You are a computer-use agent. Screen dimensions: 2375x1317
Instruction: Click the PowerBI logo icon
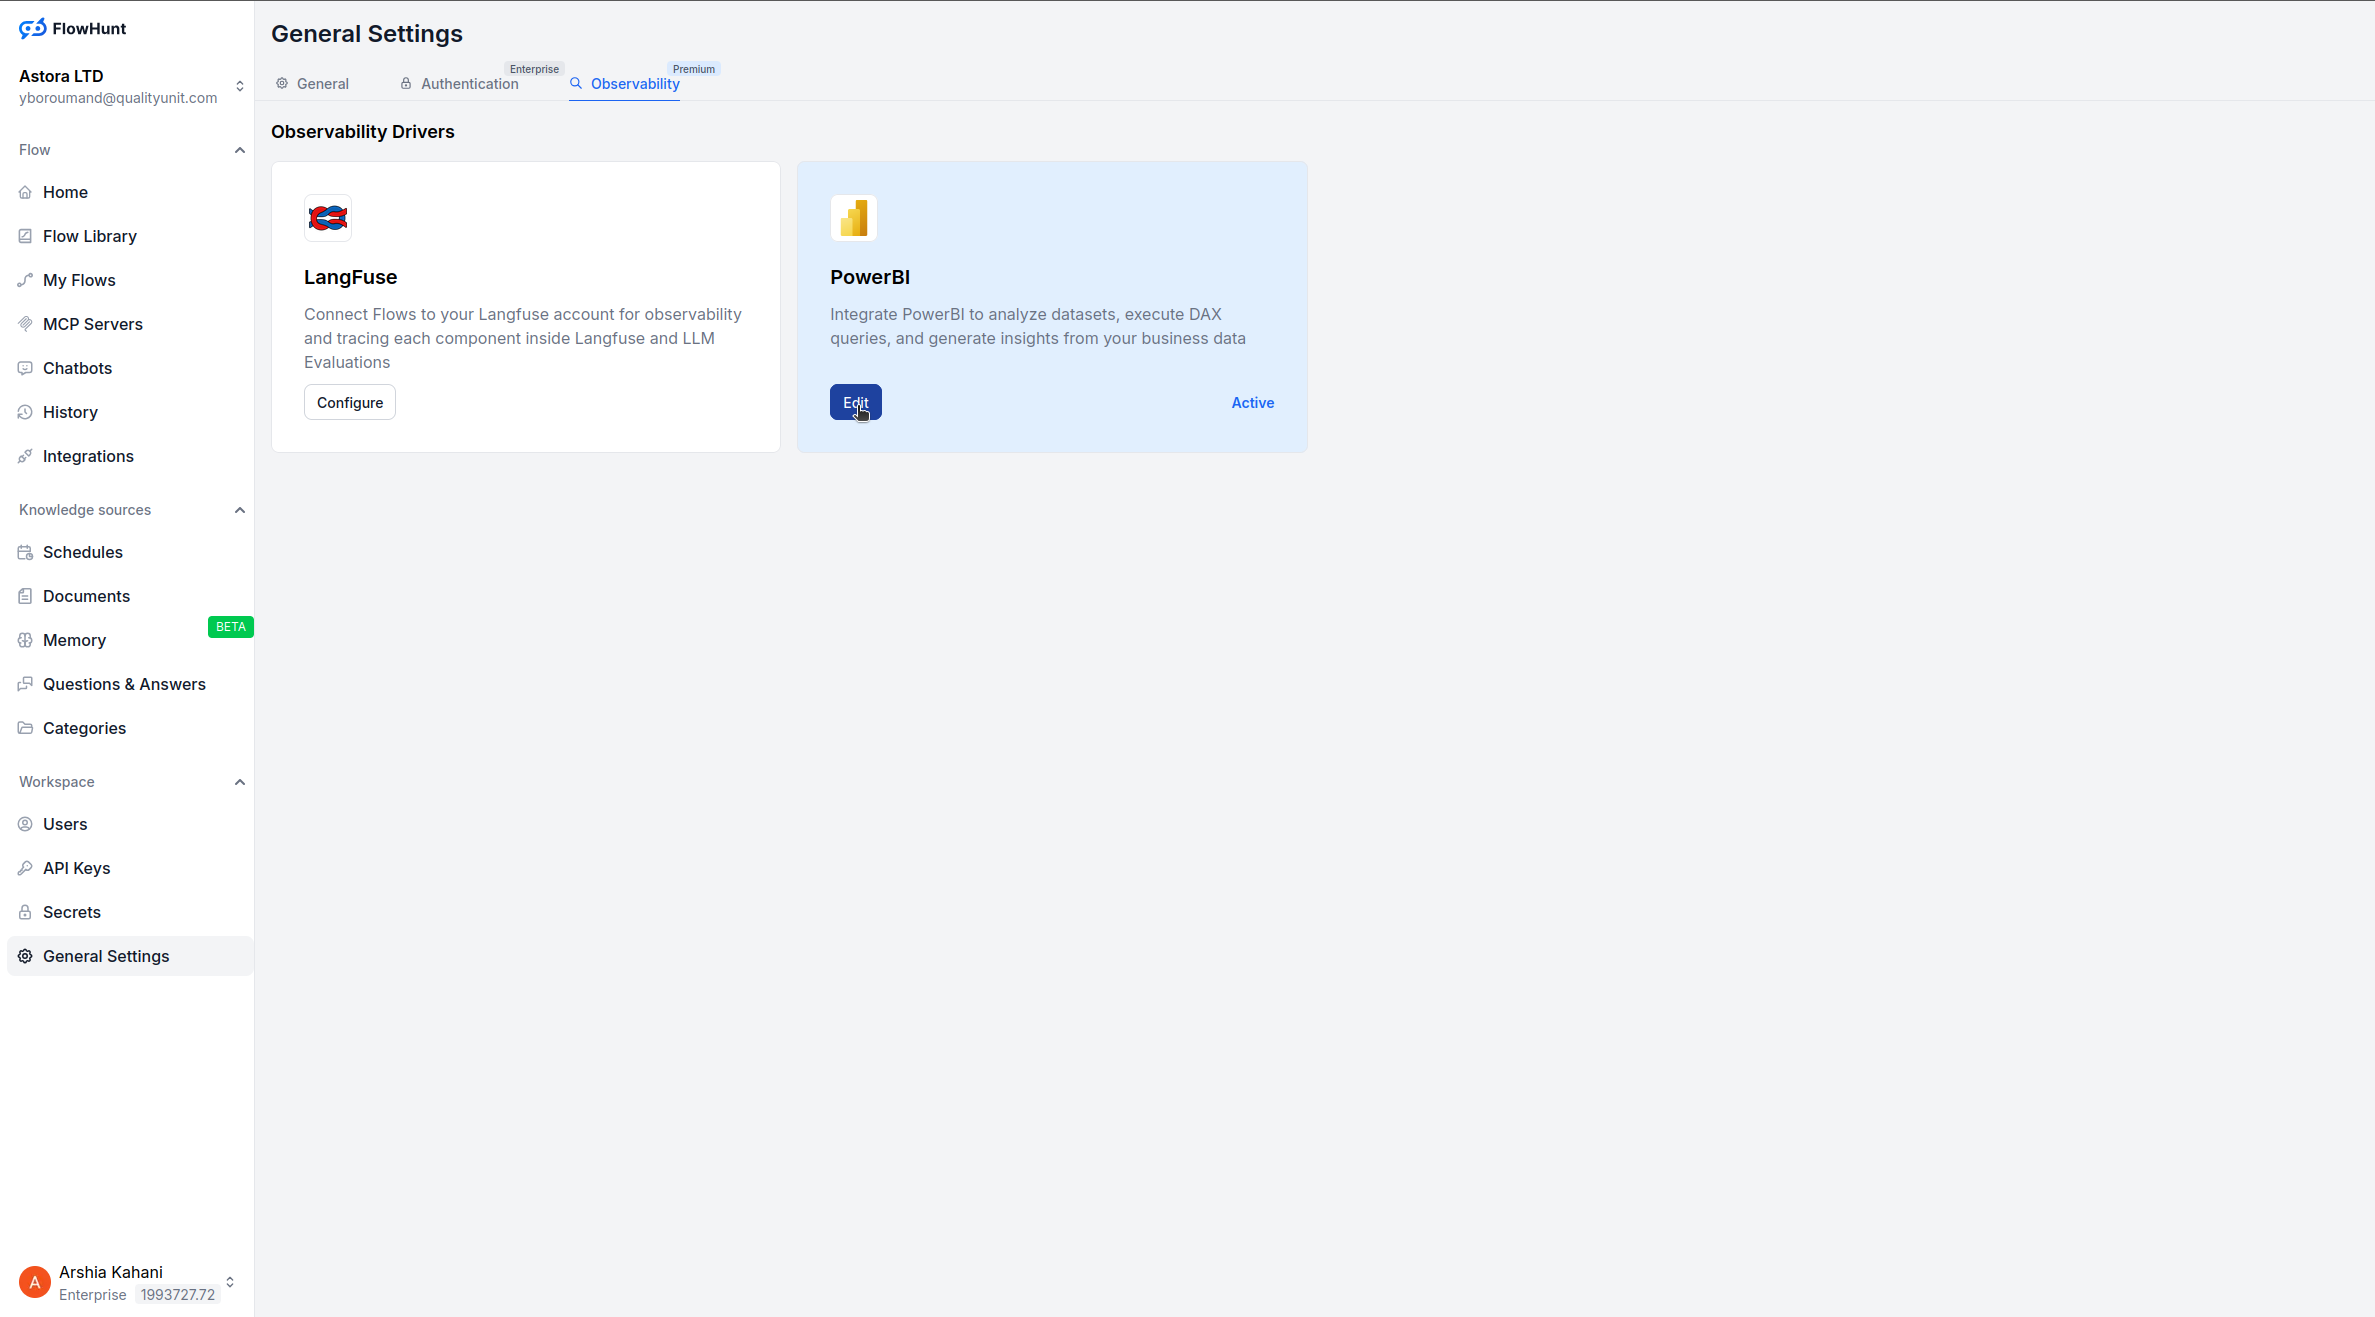(854, 218)
